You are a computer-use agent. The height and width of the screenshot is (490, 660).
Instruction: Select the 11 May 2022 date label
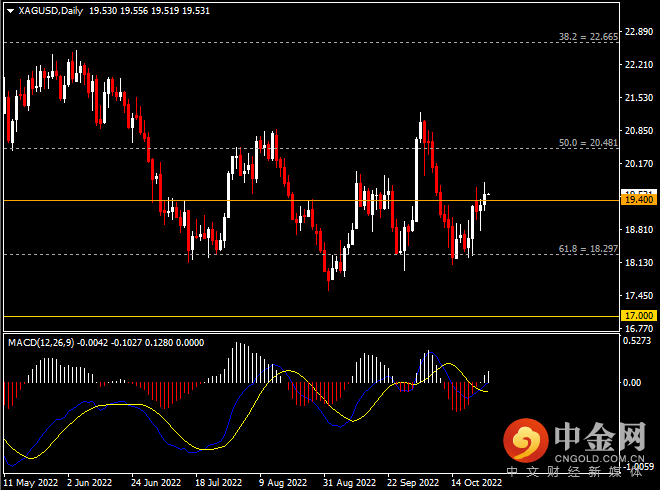click(x=31, y=482)
